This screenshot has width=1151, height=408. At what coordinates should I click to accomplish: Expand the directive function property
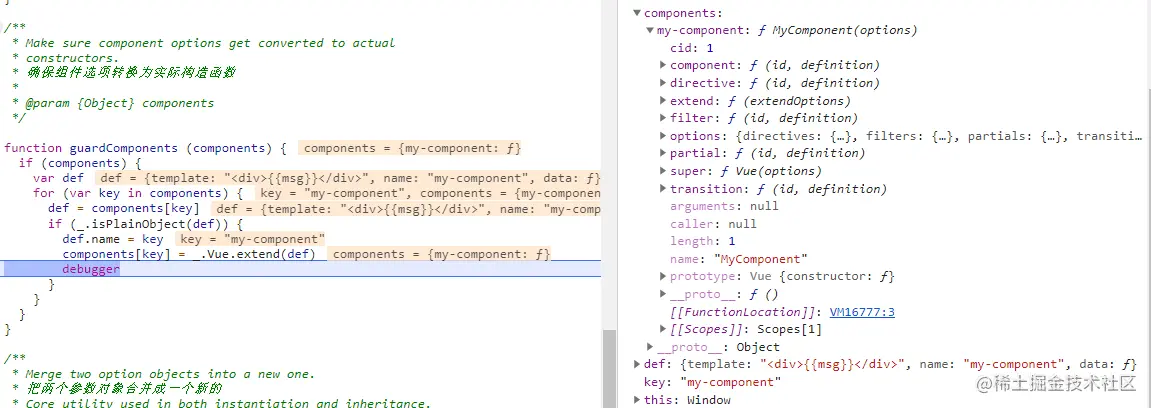click(x=664, y=83)
